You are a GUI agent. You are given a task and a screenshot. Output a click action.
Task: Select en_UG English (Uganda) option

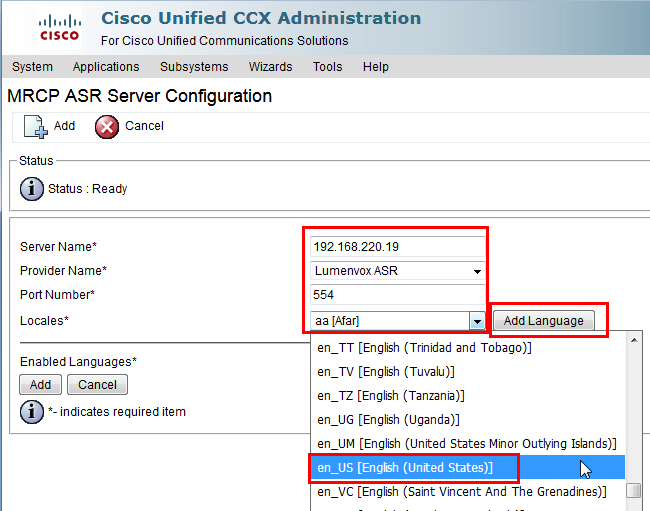point(468,420)
